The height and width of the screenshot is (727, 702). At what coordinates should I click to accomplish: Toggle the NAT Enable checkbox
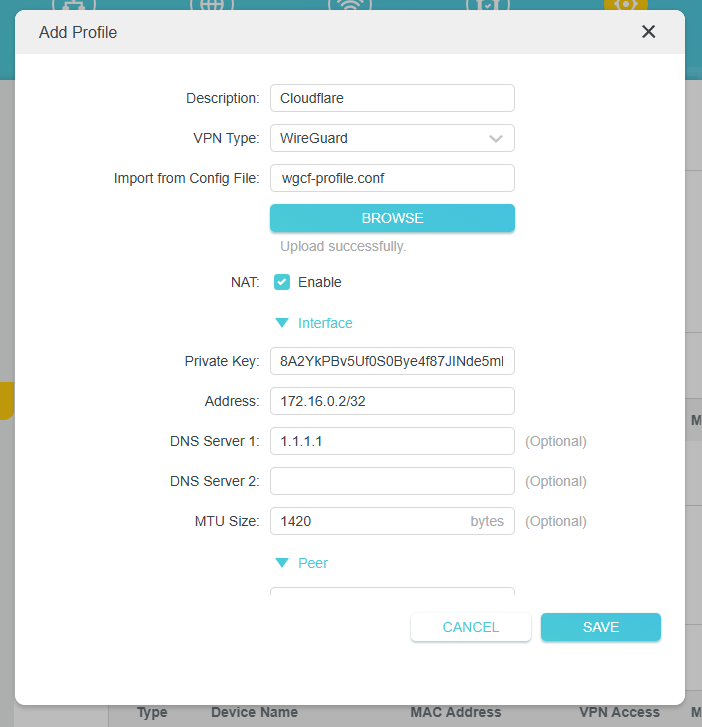[x=282, y=282]
